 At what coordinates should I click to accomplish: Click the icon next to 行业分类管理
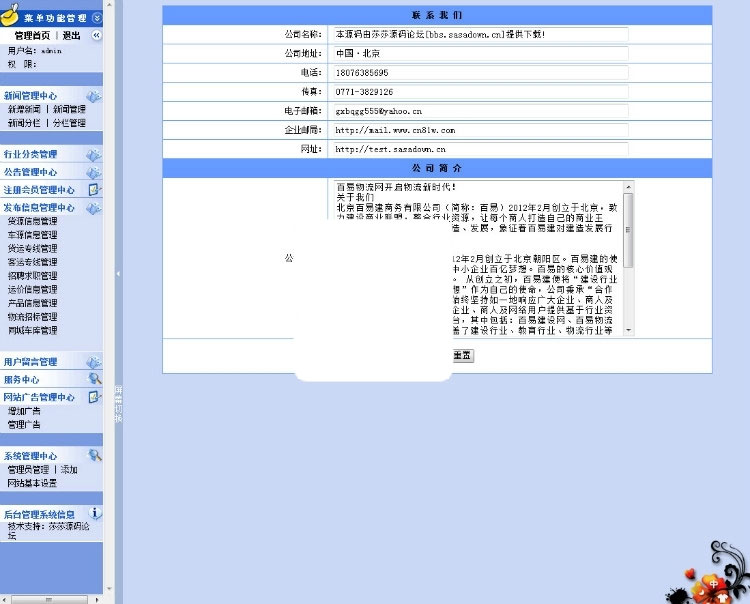tap(93, 155)
